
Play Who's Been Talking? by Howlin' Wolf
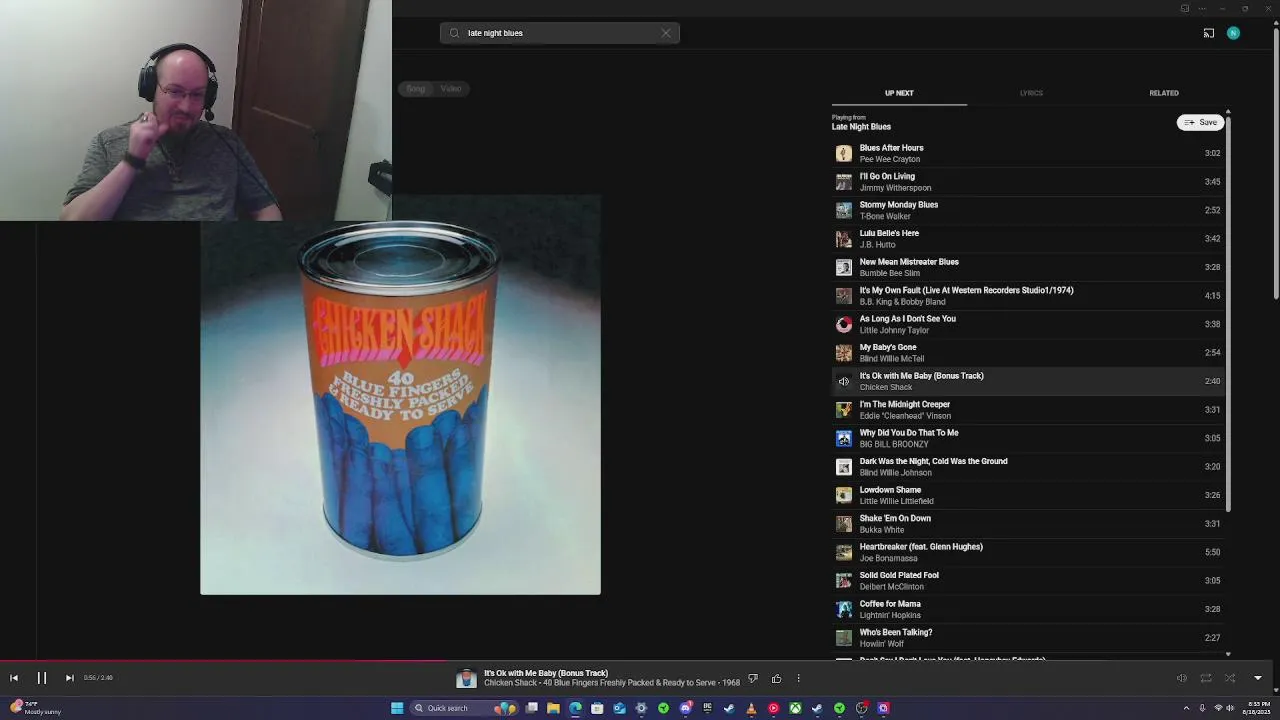(x=1028, y=638)
